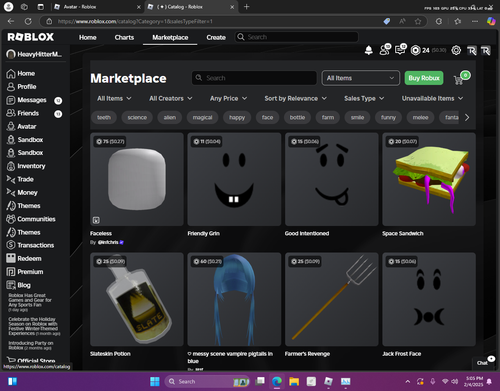Viewport: 500px width, 391px height.
Task: Show more tags with the right chevron
Action: tap(467, 117)
